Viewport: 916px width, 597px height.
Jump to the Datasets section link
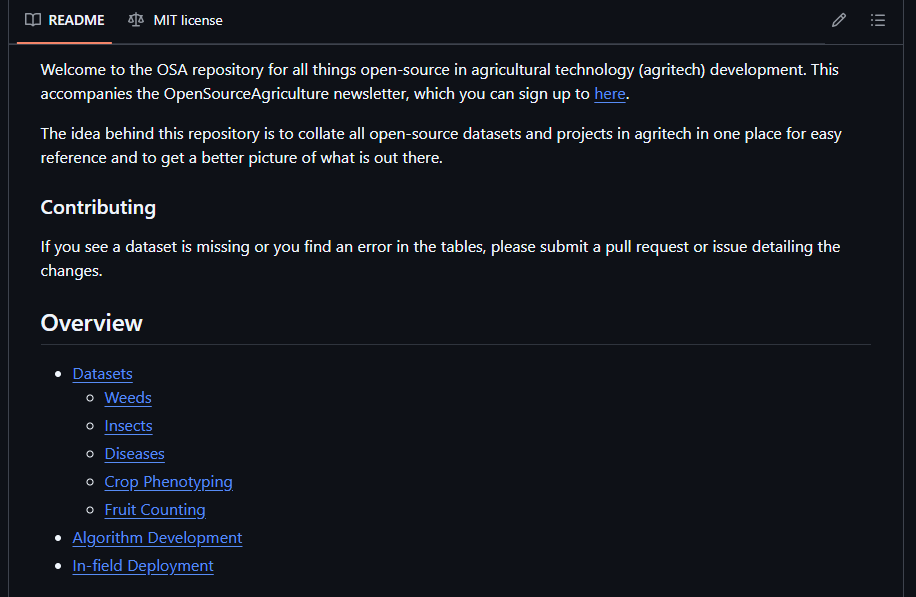tap(102, 374)
